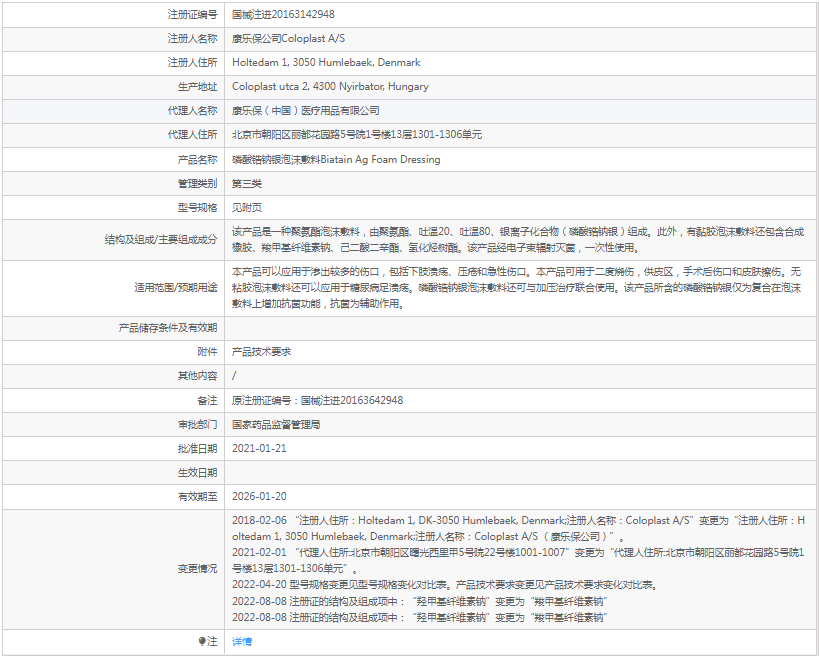Click the 批准日期 label
The height and width of the screenshot is (659, 819).
tap(197, 449)
